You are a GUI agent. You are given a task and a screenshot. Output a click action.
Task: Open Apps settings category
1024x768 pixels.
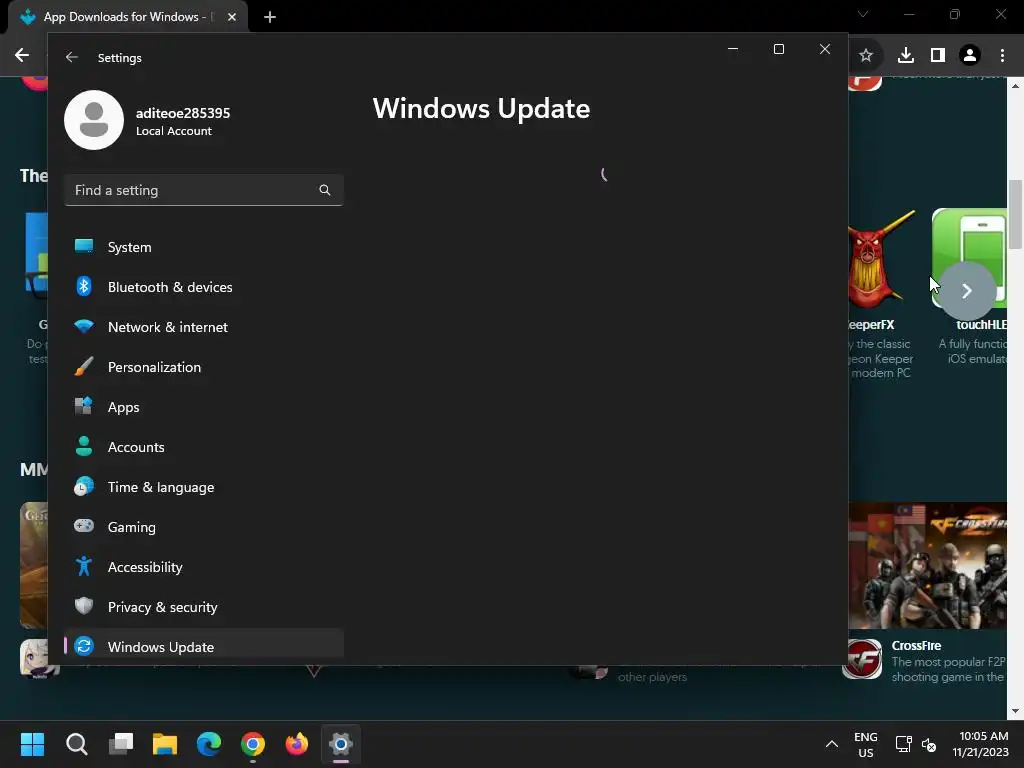click(204, 407)
